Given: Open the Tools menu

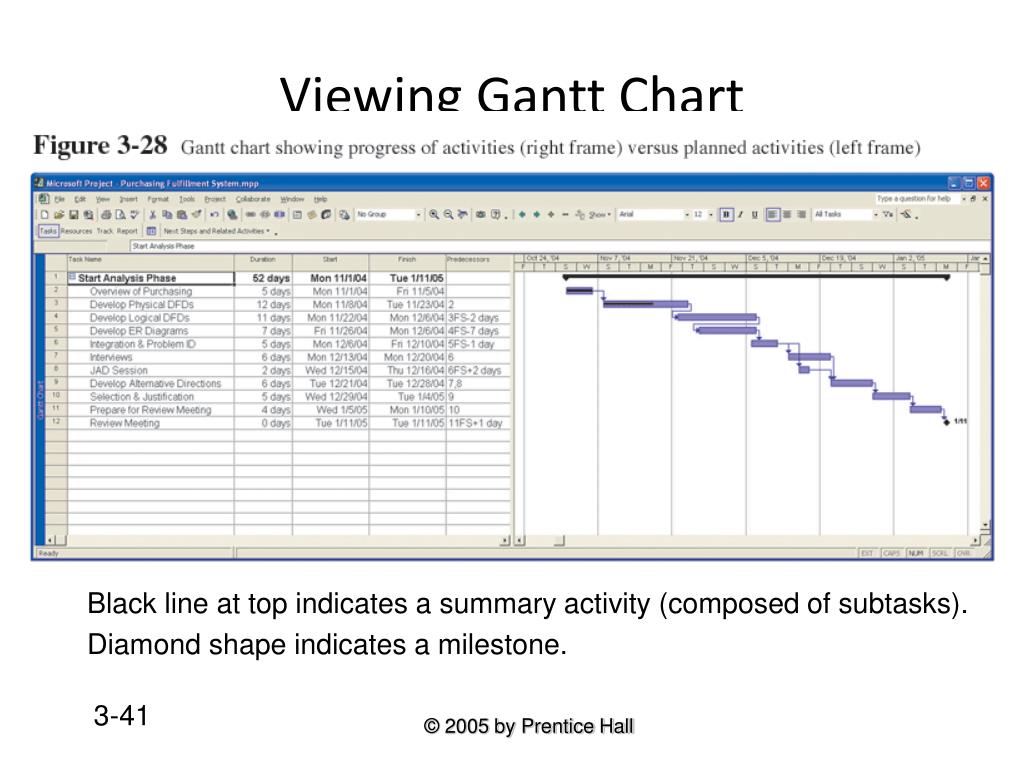Looking at the screenshot, I should 187,199.
